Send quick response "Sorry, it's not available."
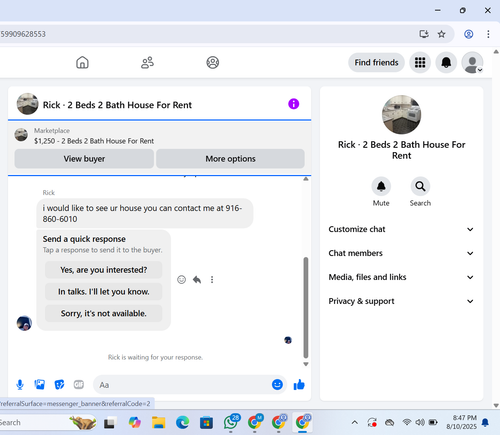500x435 pixels. click(104, 313)
